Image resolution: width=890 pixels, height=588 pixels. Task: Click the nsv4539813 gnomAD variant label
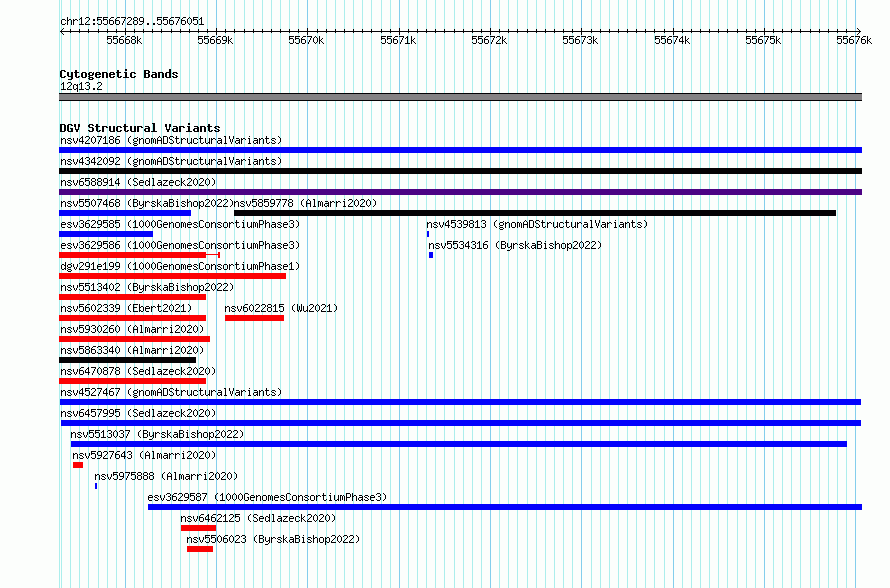(x=537, y=224)
